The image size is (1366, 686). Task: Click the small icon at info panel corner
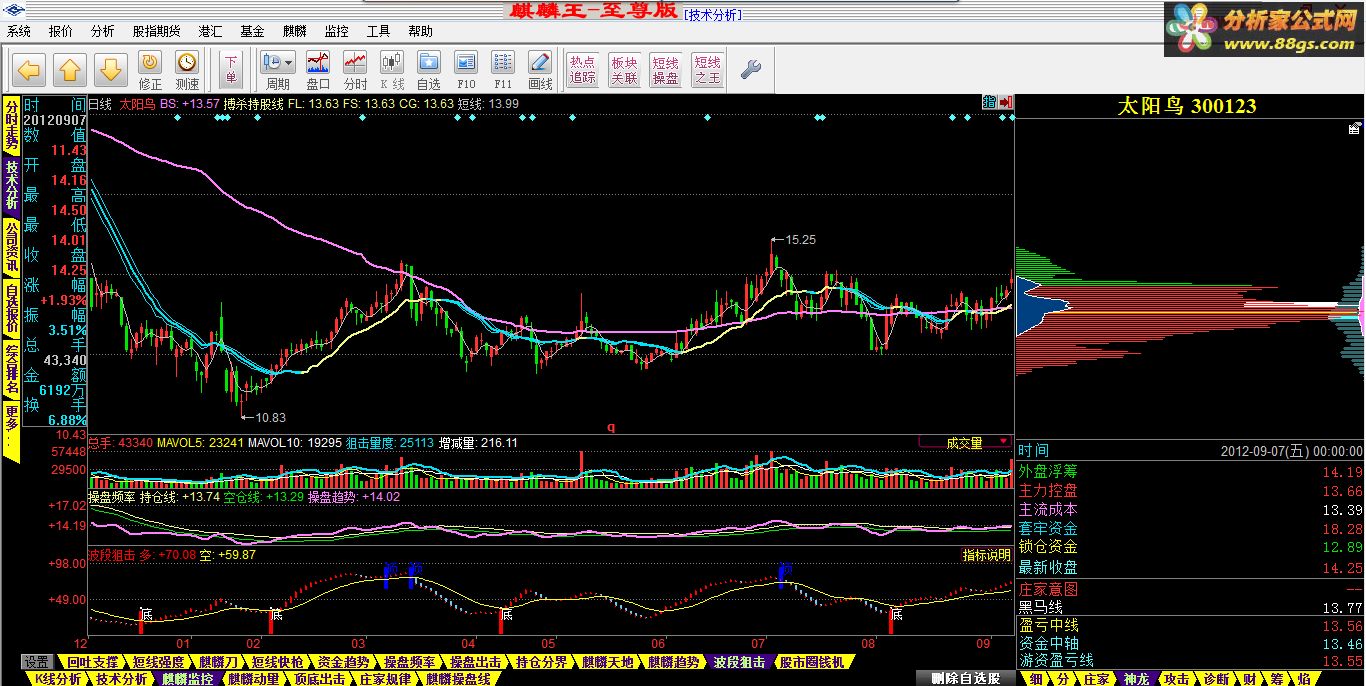[x=1355, y=128]
